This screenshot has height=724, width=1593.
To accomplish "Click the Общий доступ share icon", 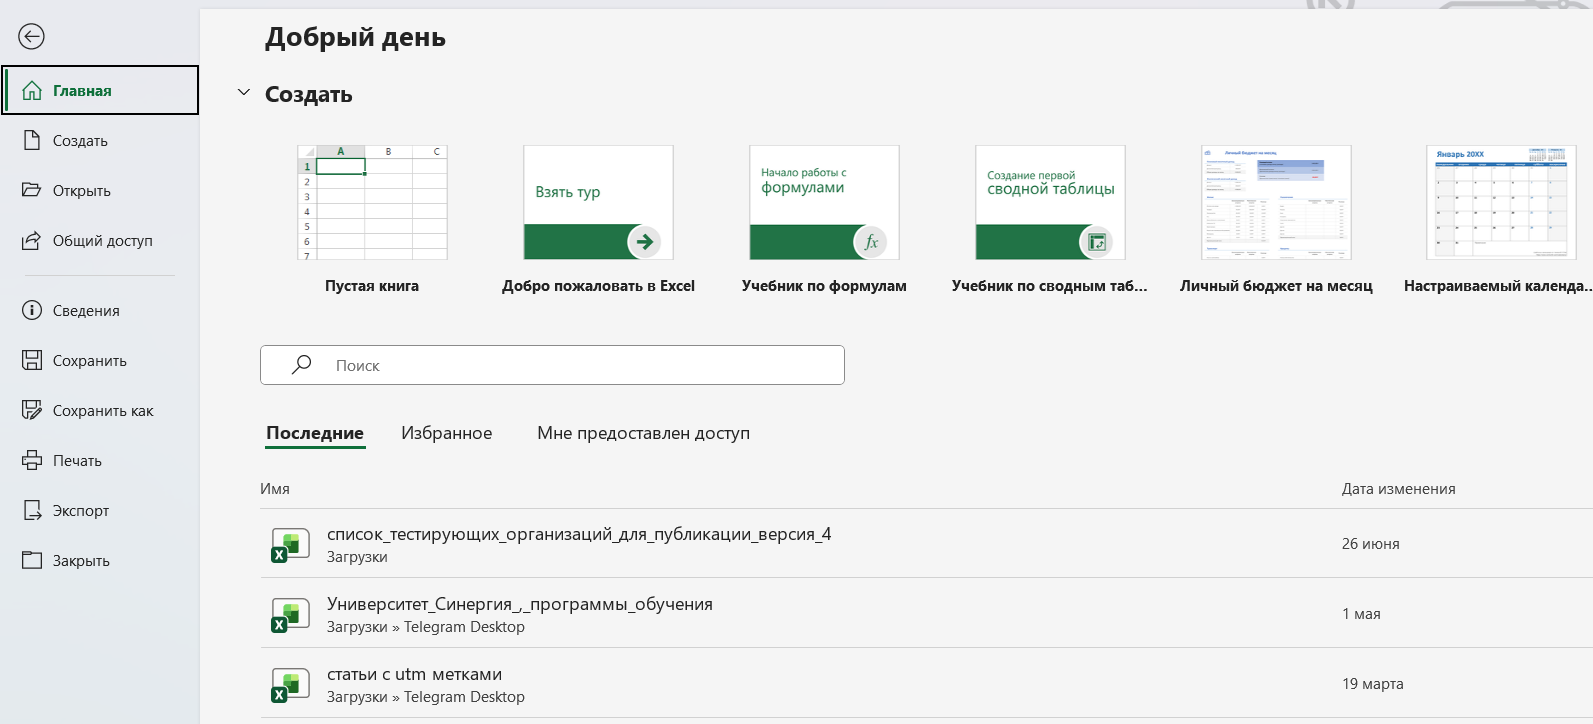I will (x=32, y=240).
